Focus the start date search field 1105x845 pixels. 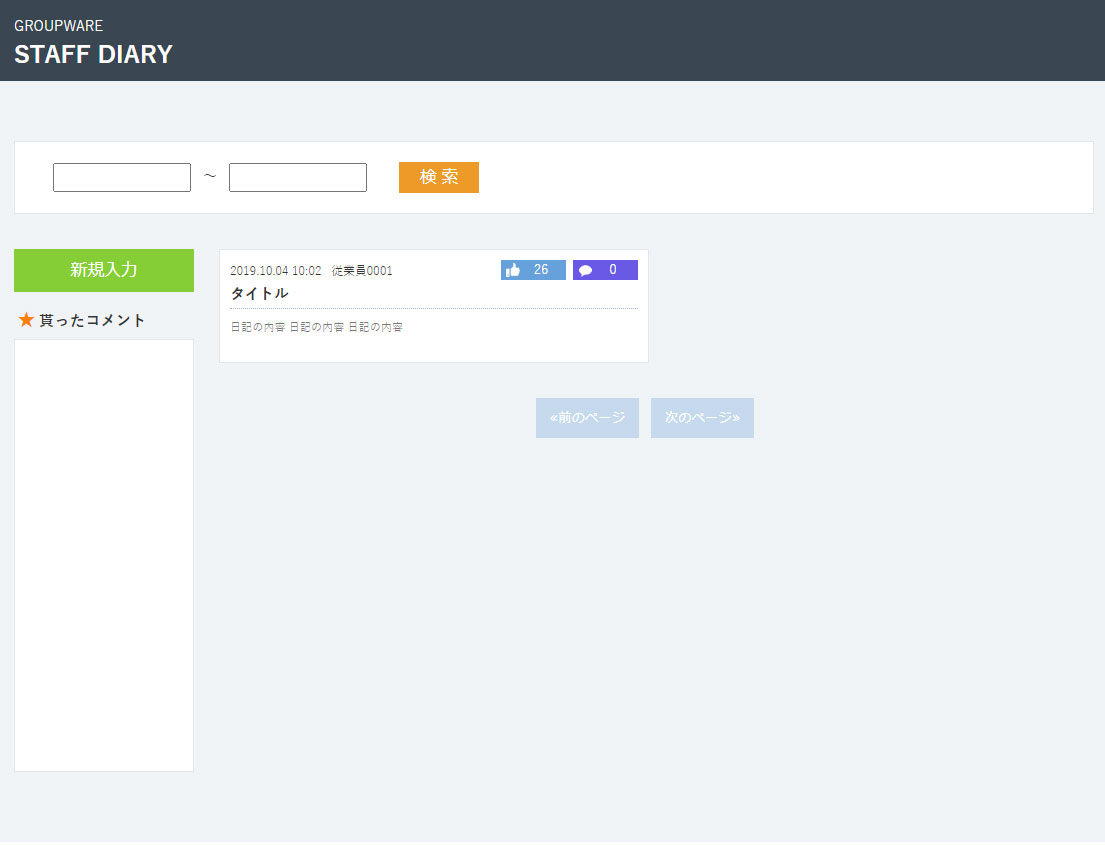(122, 178)
